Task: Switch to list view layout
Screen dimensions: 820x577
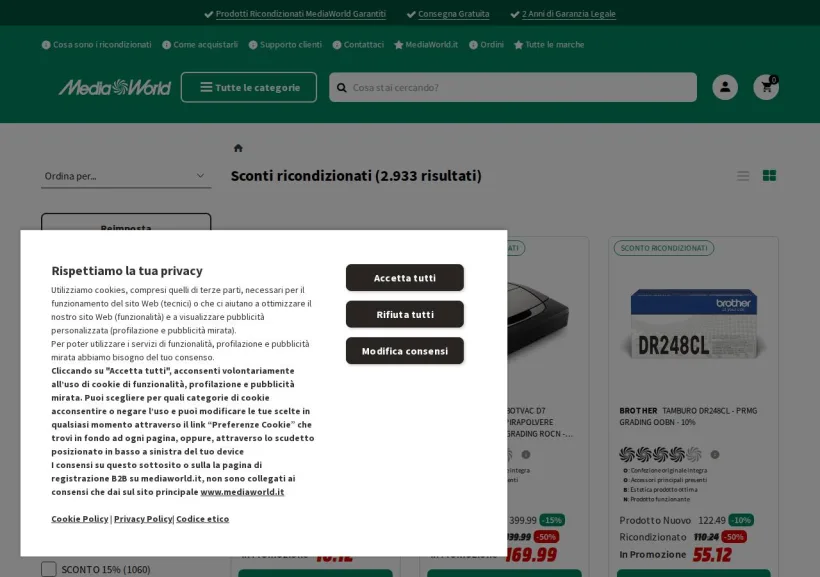Action: (743, 176)
